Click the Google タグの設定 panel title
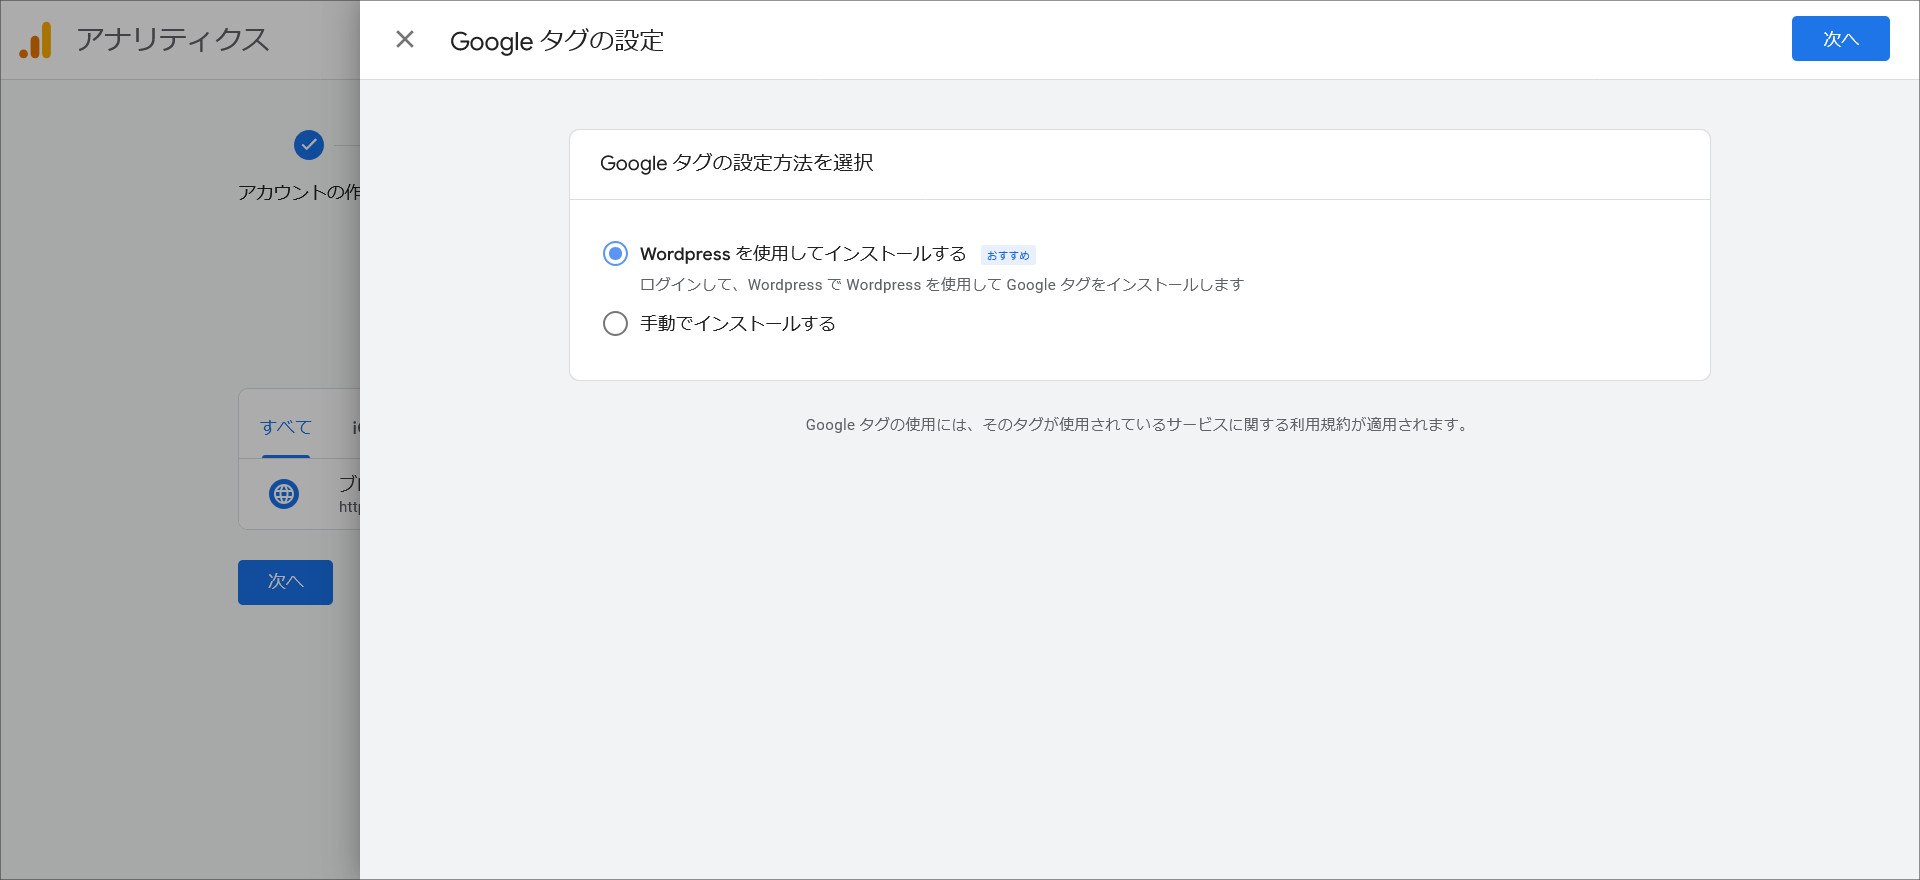The height and width of the screenshot is (880, 1920). click(557, 41)
